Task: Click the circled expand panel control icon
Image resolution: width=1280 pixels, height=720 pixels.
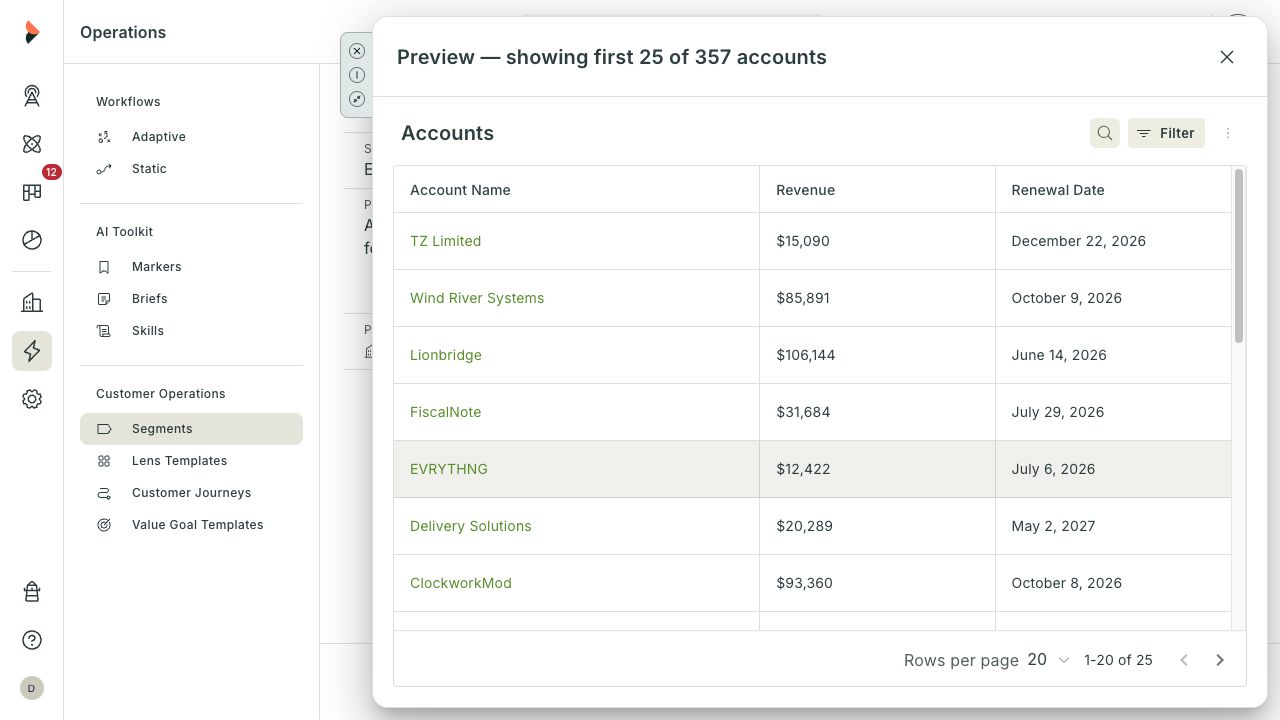Action: 357,99
